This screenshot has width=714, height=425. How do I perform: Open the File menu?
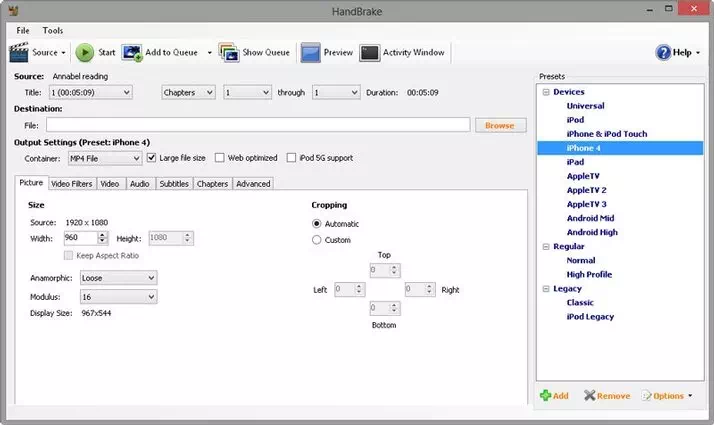(23, 31)
